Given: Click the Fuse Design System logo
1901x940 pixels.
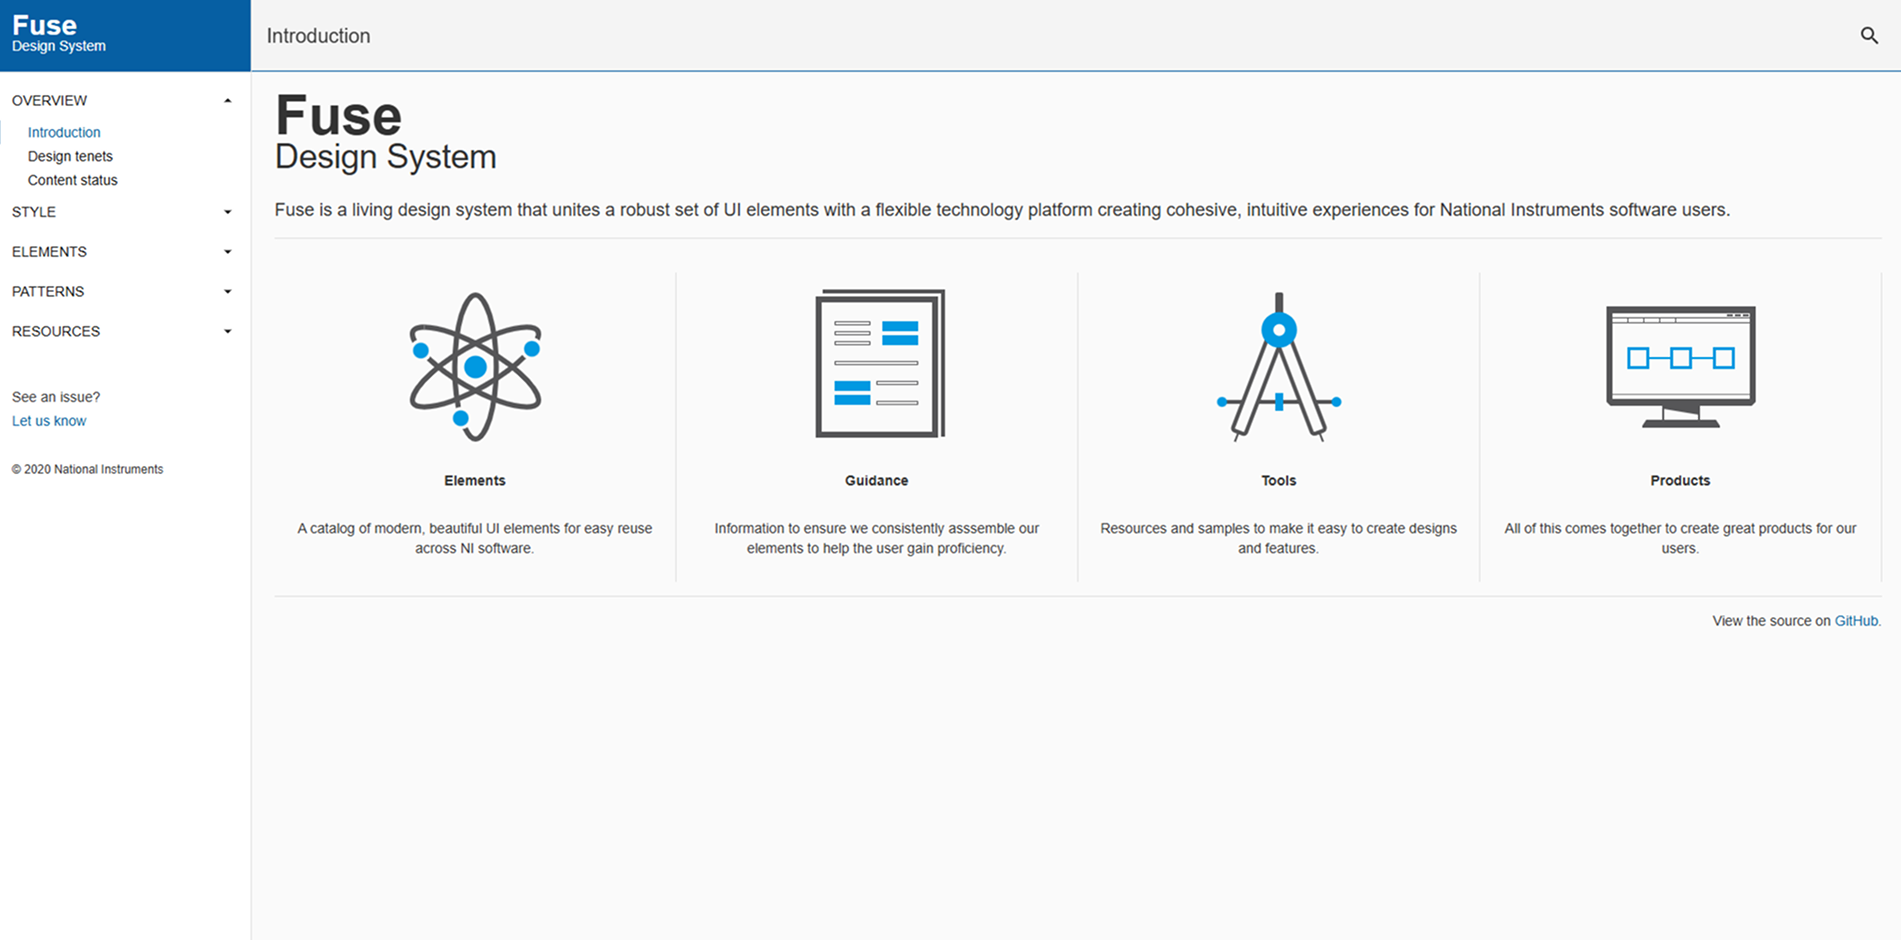Looking at the screenshot, I should point(59,34).
